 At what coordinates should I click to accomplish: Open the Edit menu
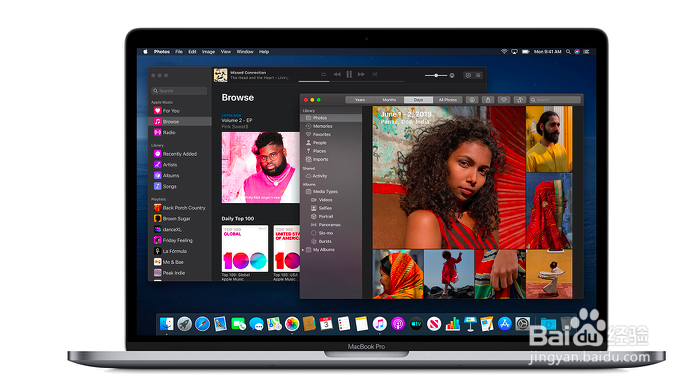[x=192, y=51]
